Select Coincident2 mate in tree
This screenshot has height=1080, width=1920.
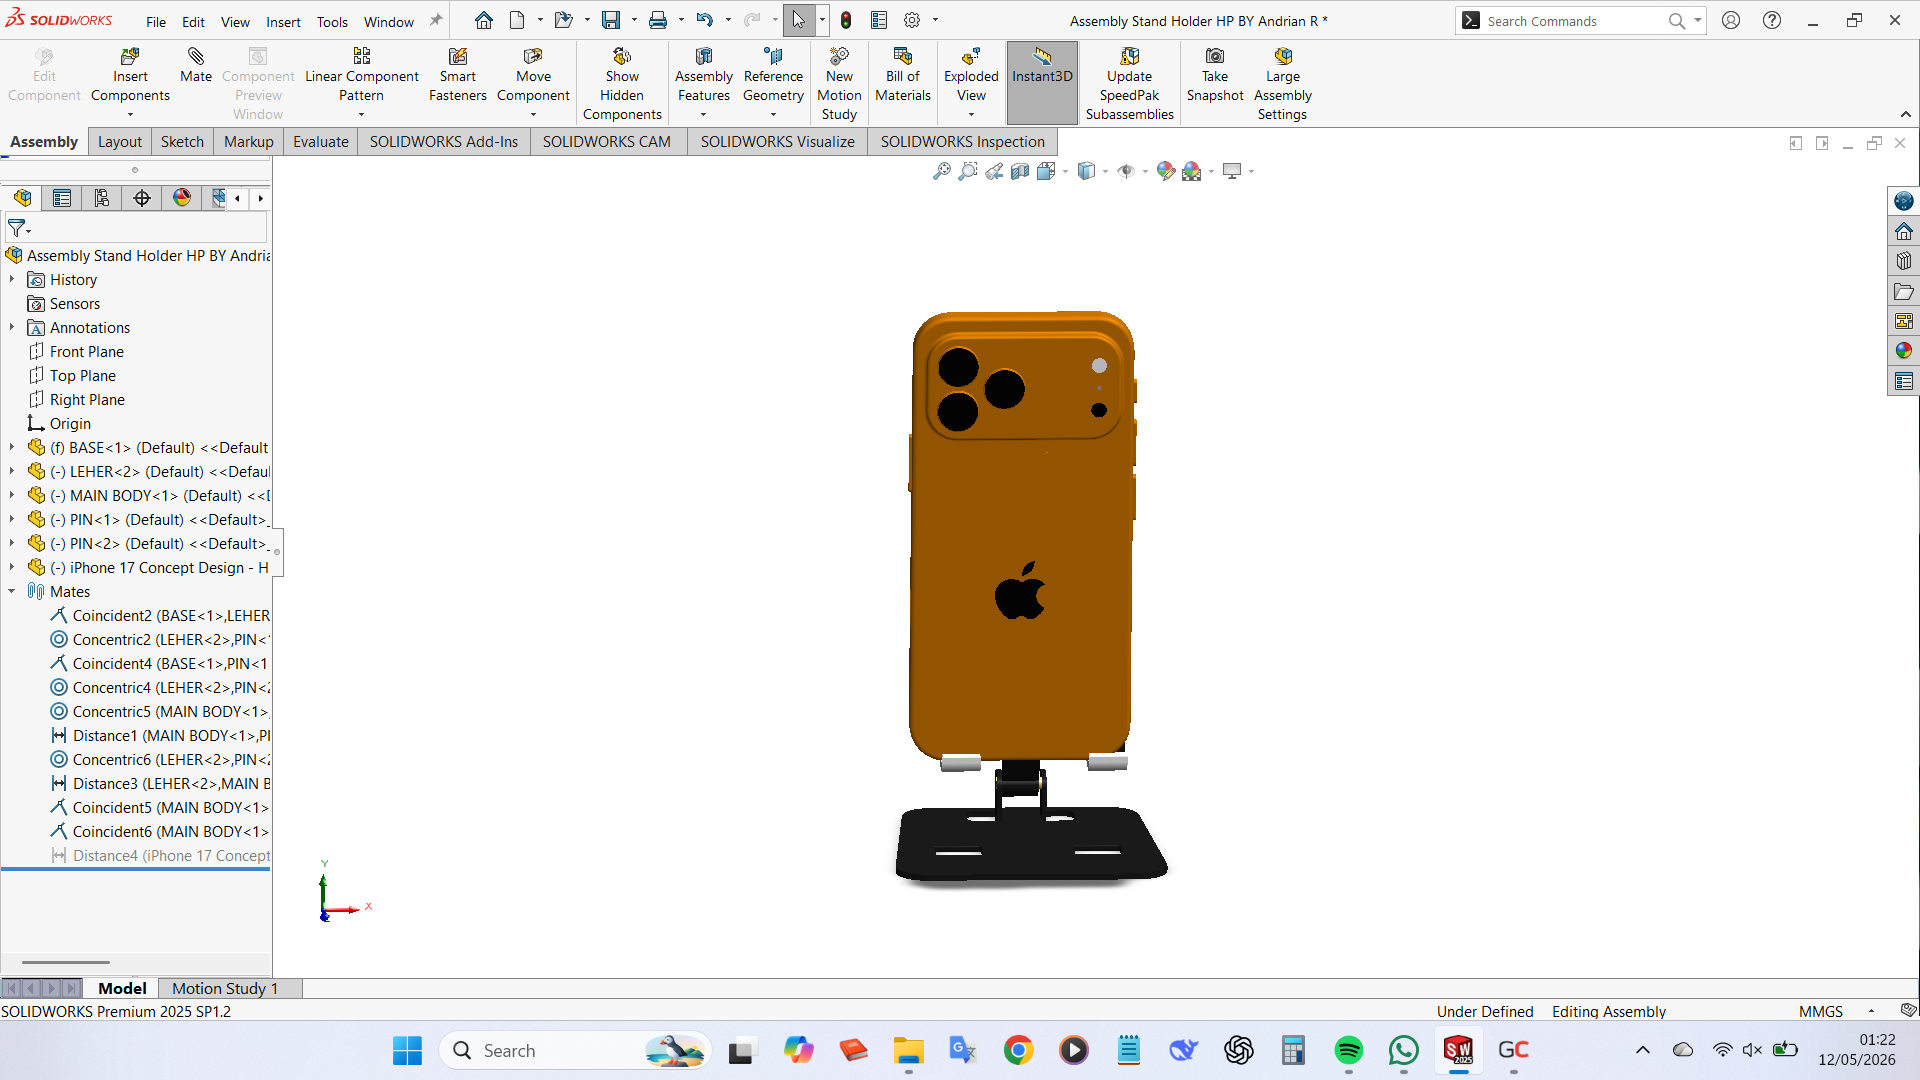coord(160,616)
